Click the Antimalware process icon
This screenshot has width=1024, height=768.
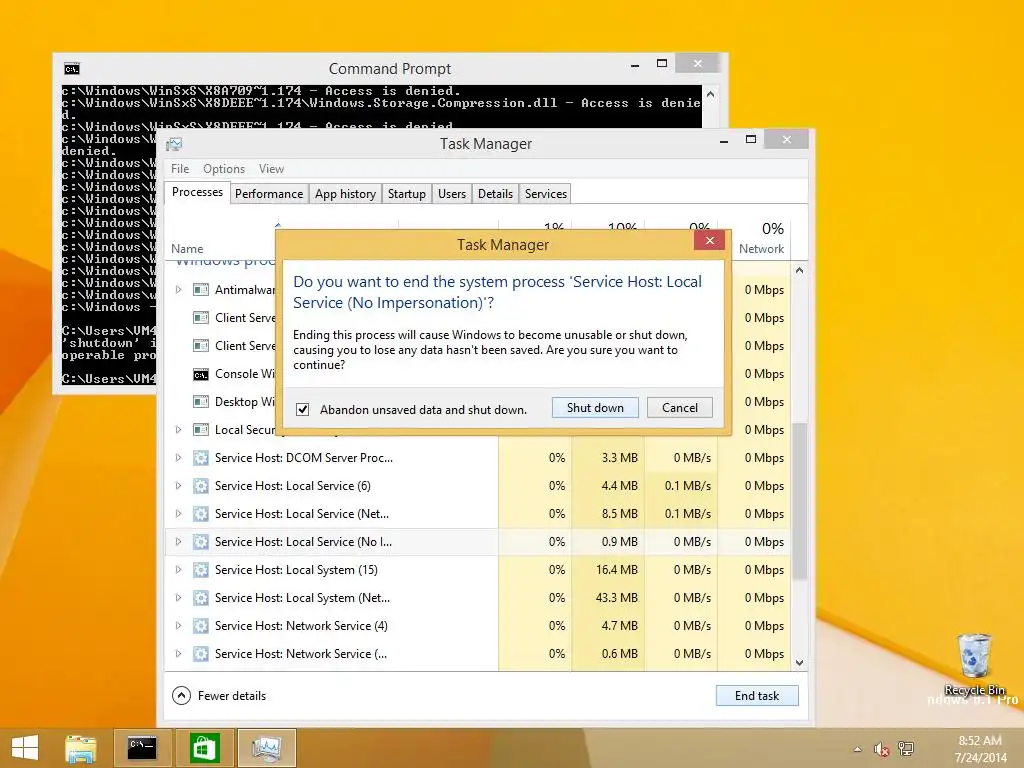[x=201, y=289]
